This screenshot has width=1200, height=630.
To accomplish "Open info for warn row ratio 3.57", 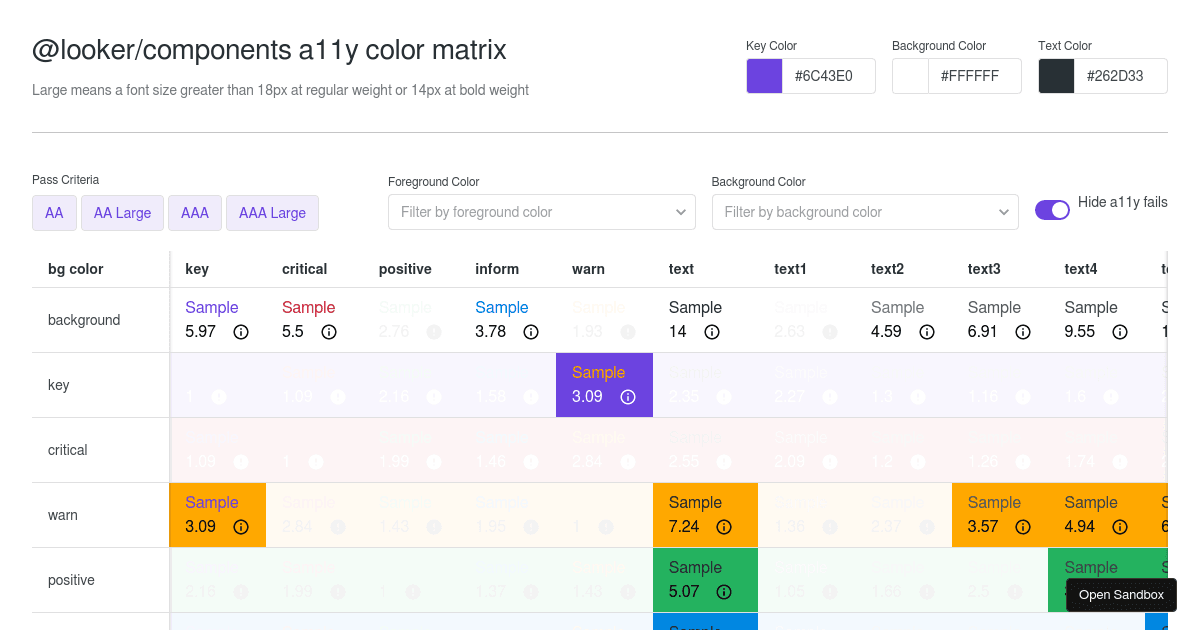I will click(x=1022, y=527).
